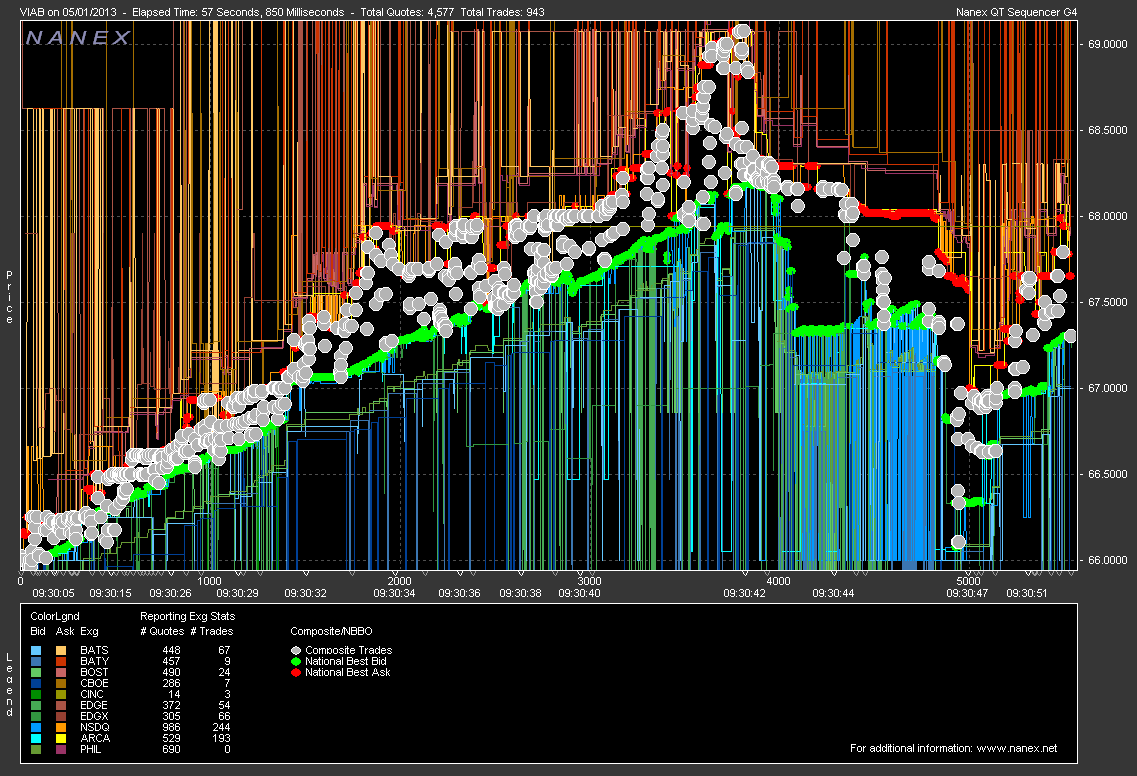Click the NSDQ quotes count 986
This screenshot has height=776, width=1137.
pyautogui.click(x=171, y=727)
